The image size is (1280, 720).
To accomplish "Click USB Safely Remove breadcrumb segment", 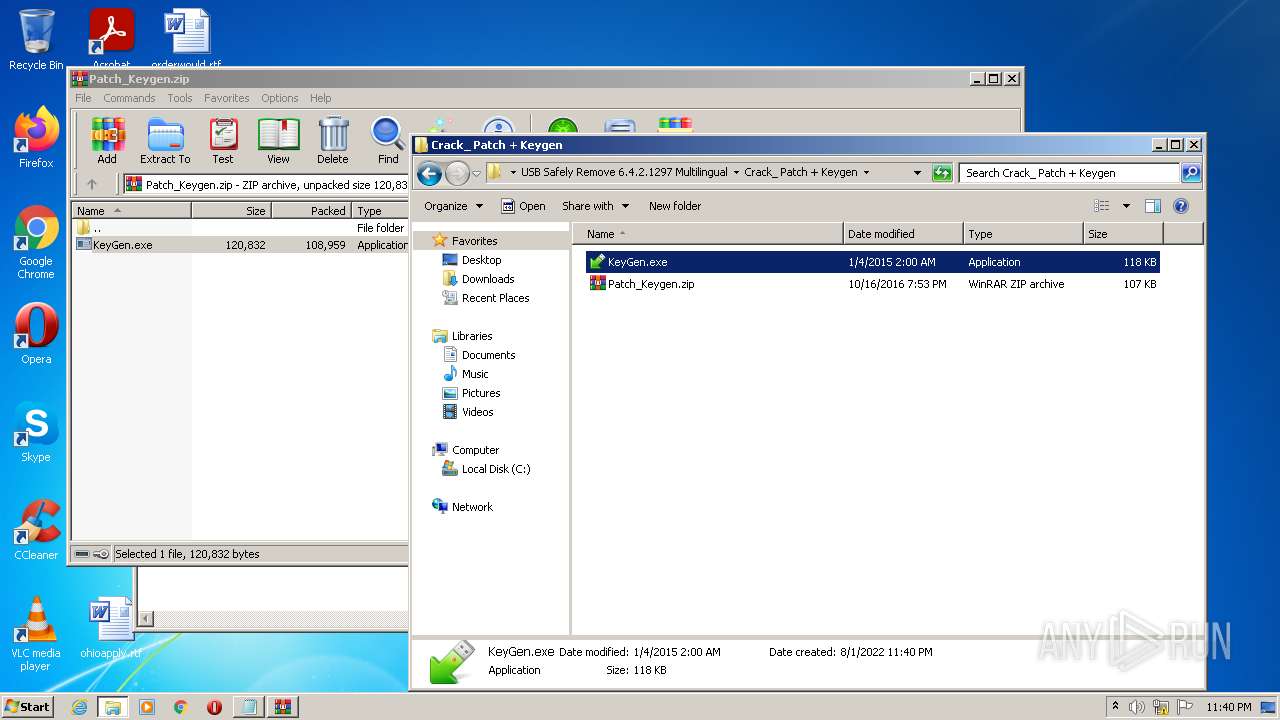I will [x=625, y=172].
